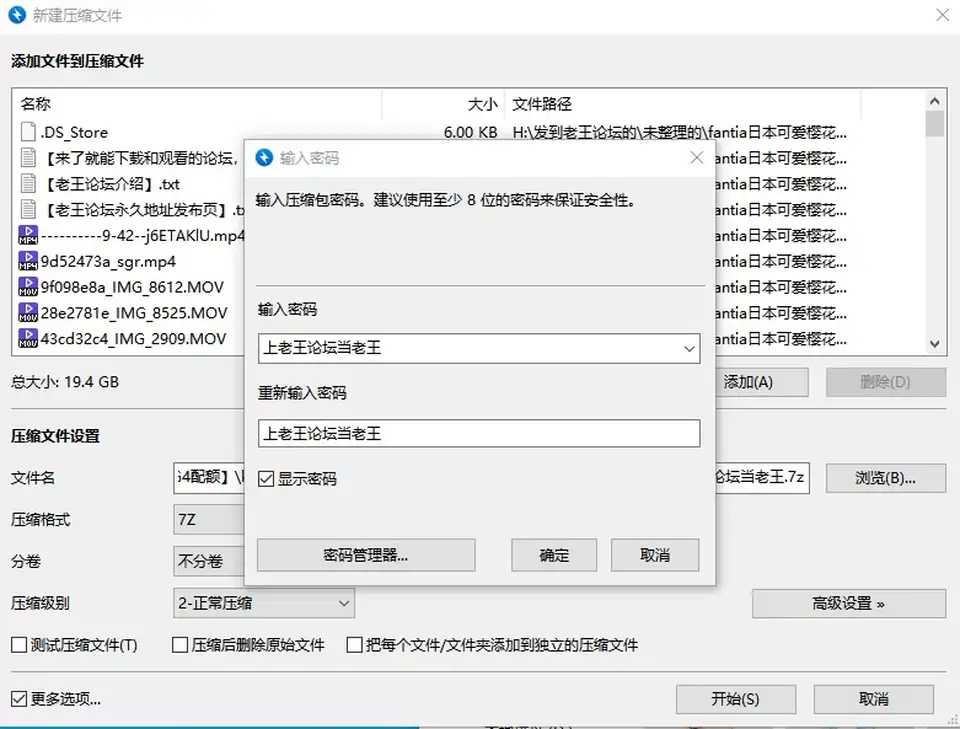Select the .DS_Store file name
The height and width of the screenshot is (729, 960).
[74, 132]
